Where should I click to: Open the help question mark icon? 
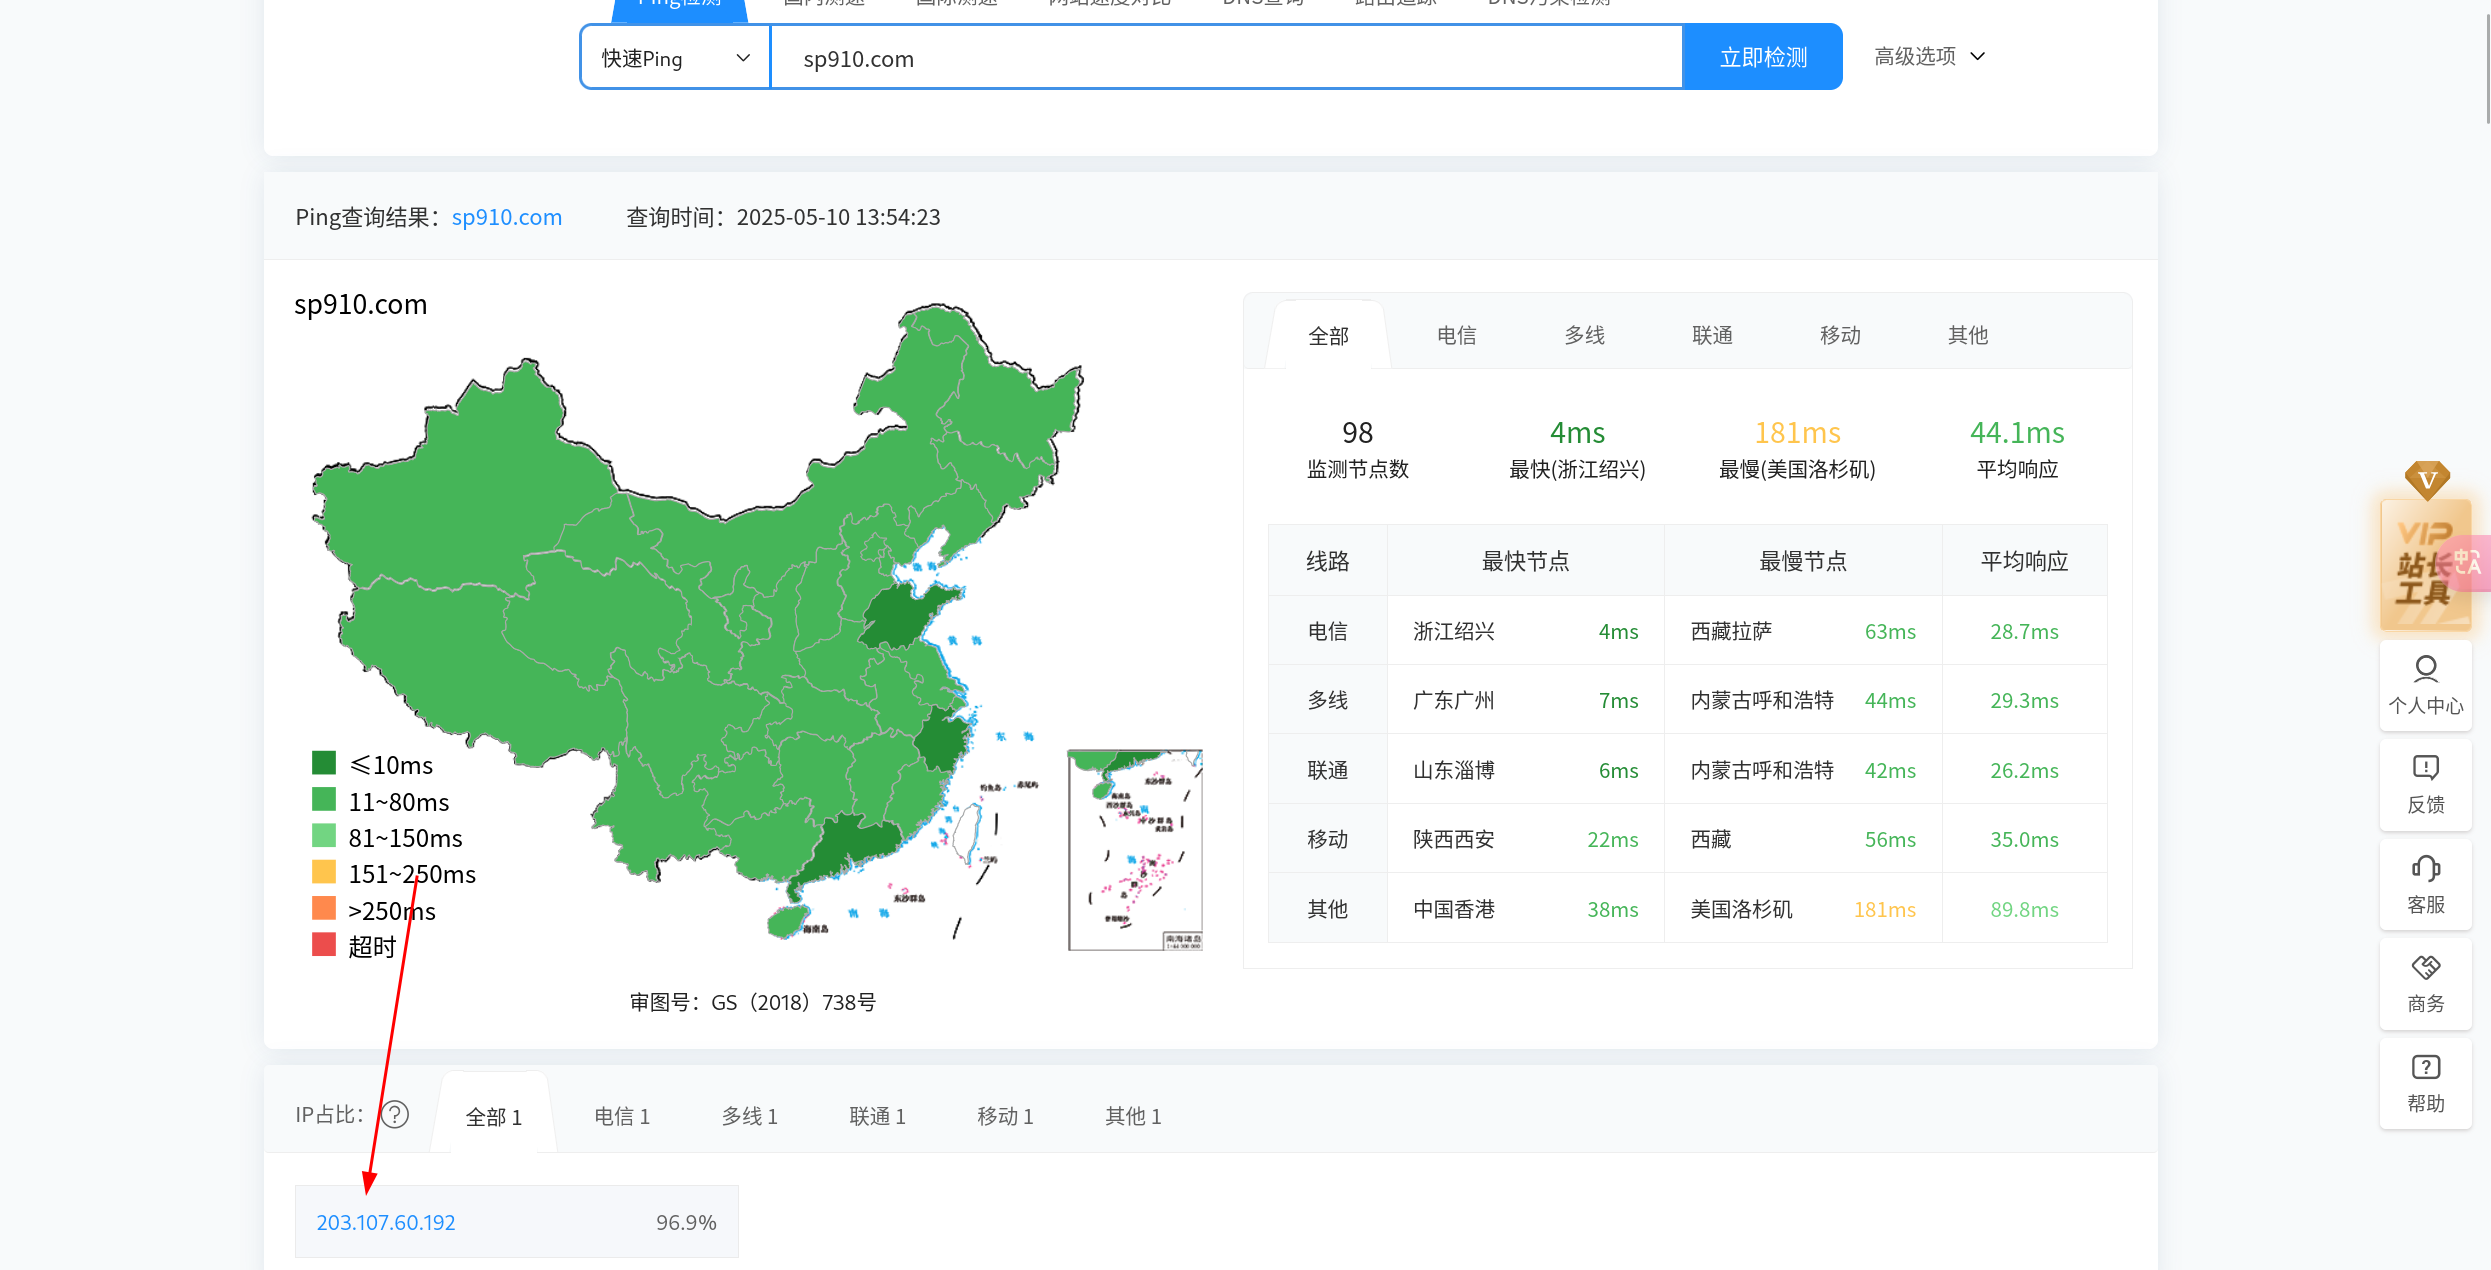click(2425, 1067)
